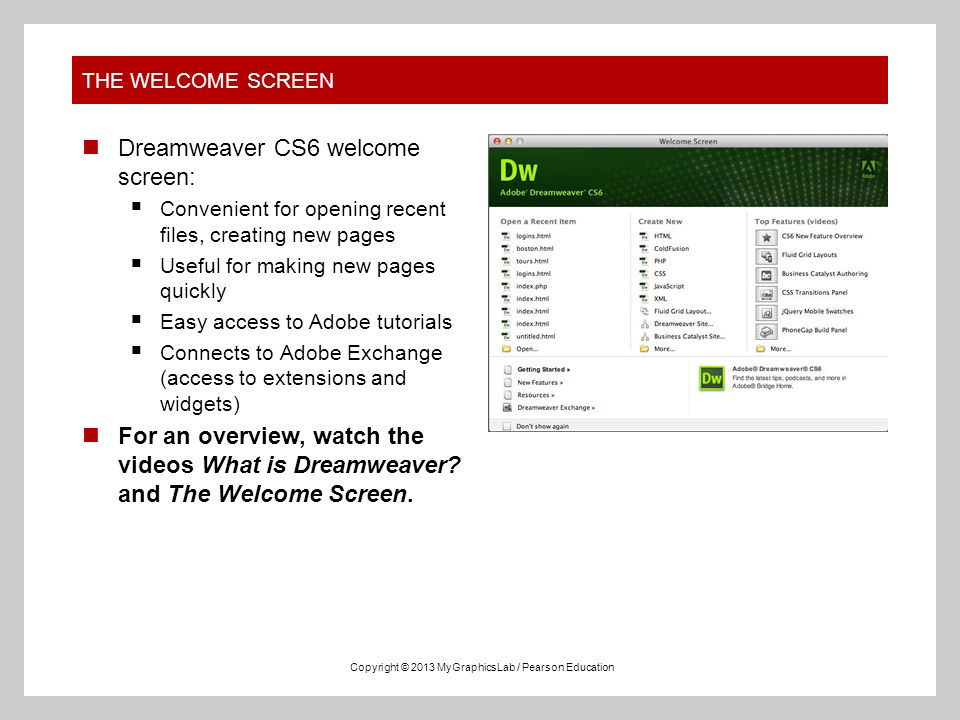Open the New Features link
Screen dimensions: 960x720
(x=540, y=383)
